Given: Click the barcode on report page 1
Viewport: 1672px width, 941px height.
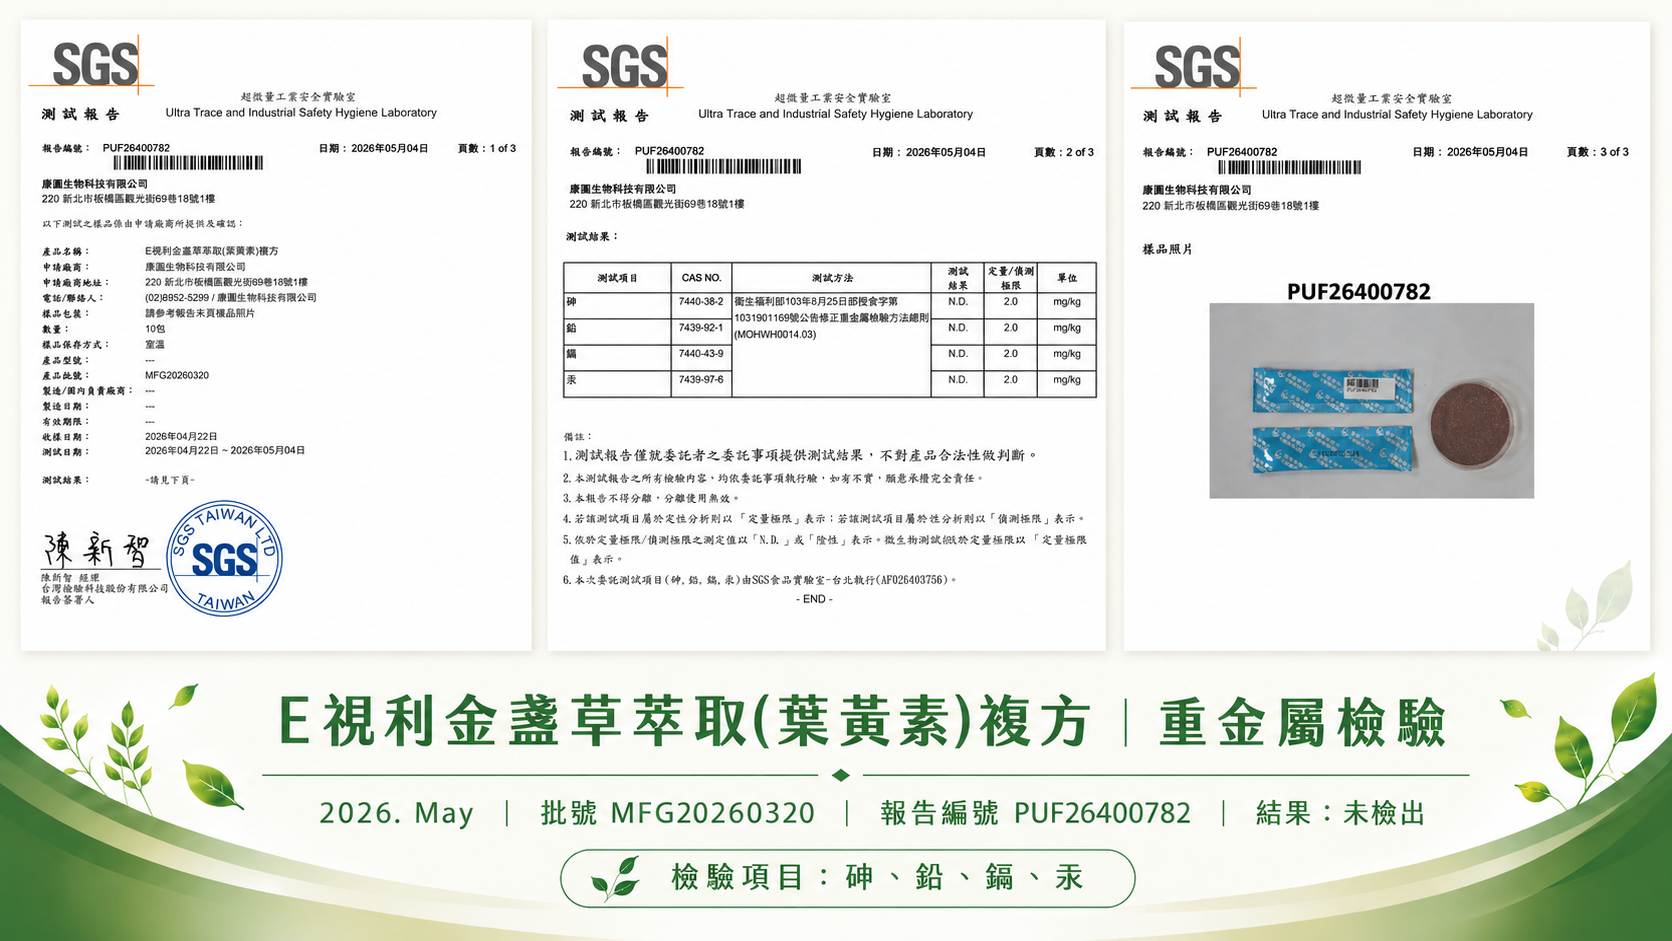Looking at the screenshot, I should [x=189, y=163].
